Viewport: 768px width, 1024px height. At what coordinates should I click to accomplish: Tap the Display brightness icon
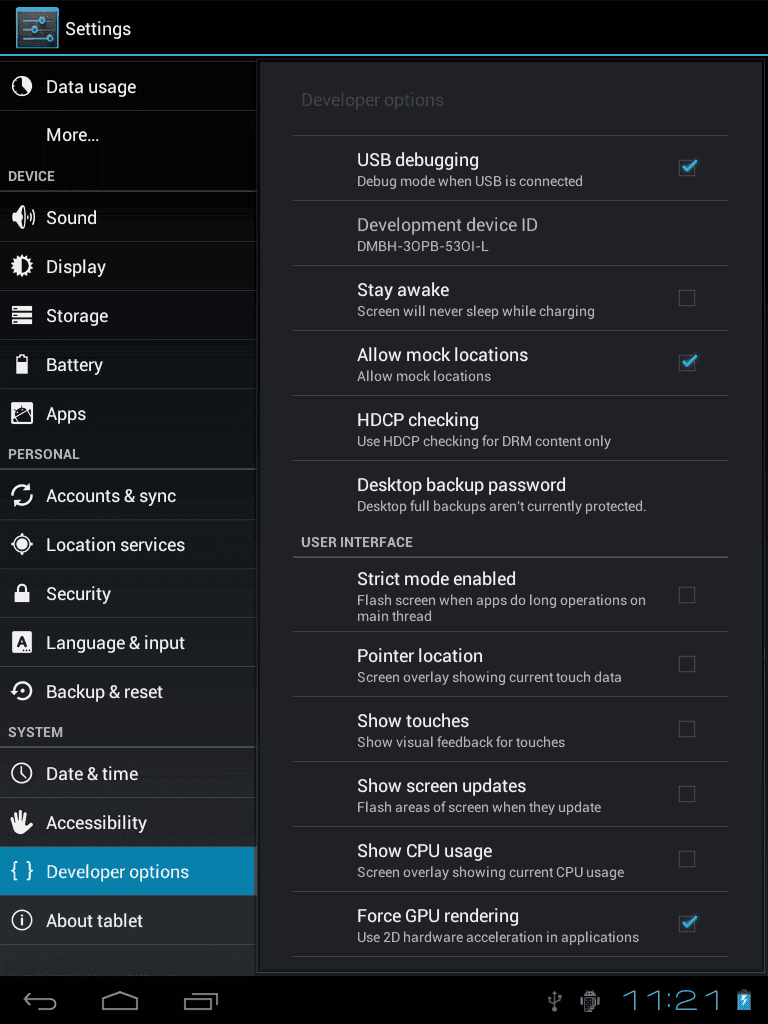[22, 266]
